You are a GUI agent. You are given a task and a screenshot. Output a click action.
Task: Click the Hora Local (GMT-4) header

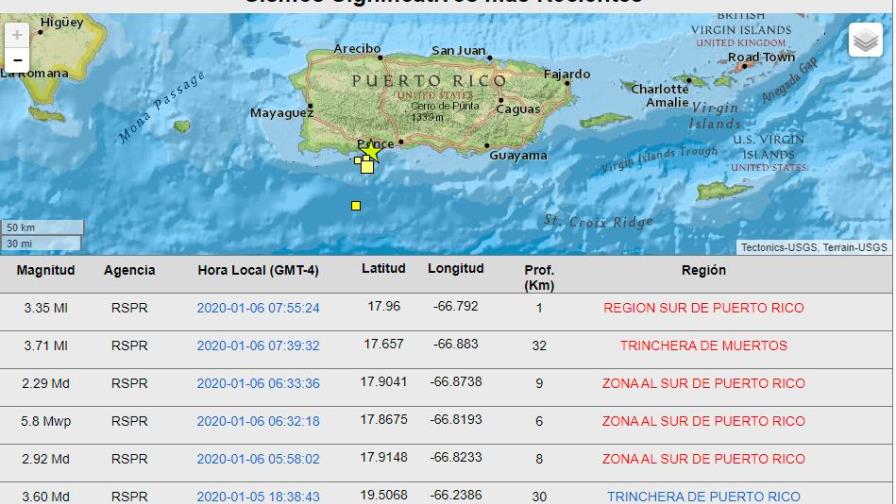coord(258,270)
